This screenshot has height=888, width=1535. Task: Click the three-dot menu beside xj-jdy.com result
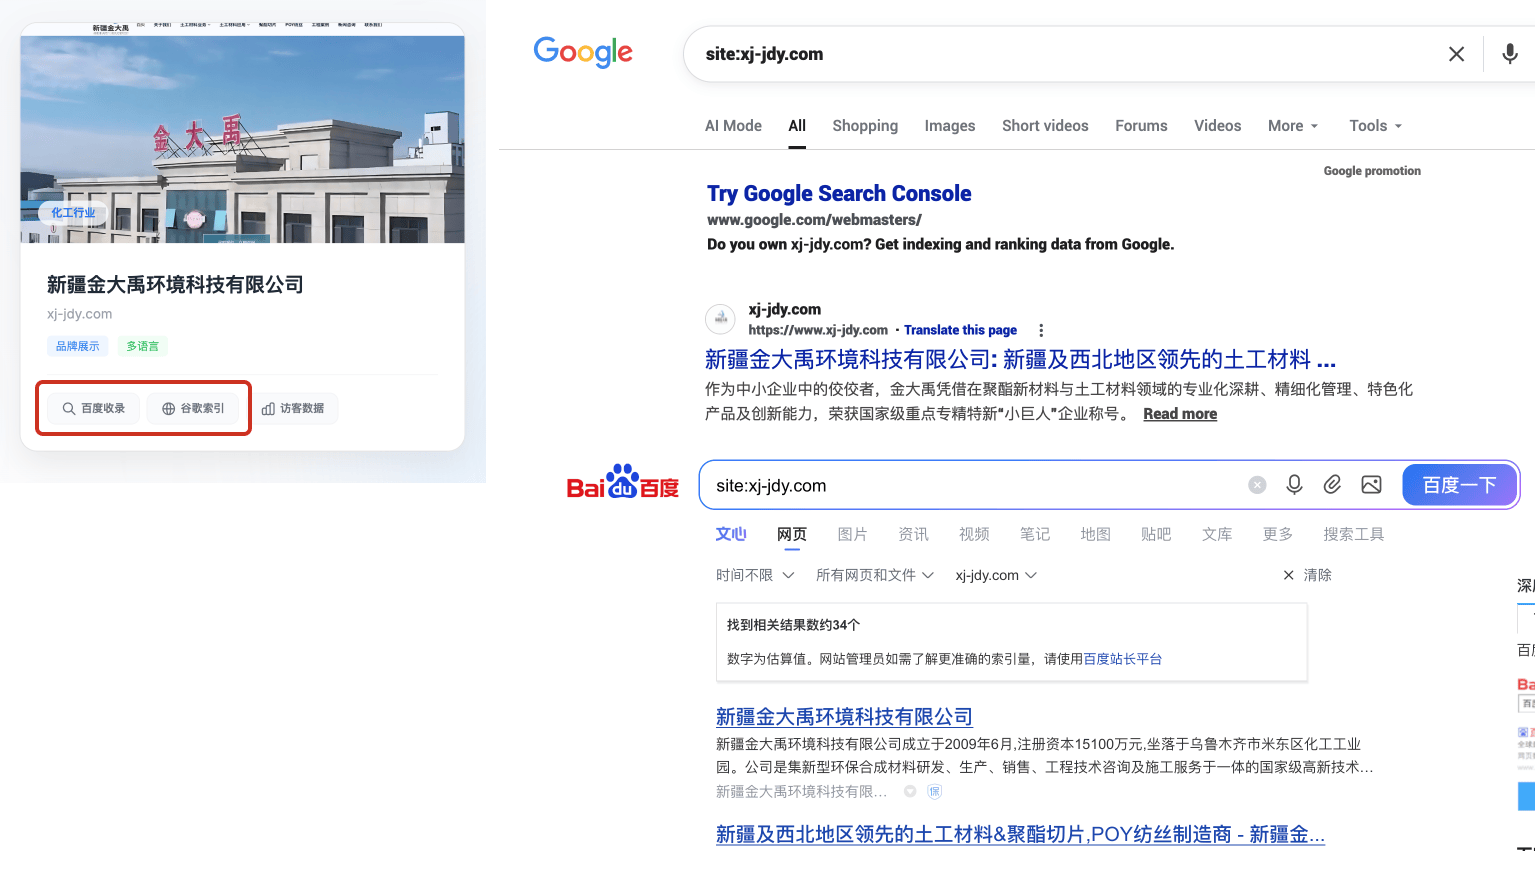[1041, 330]
